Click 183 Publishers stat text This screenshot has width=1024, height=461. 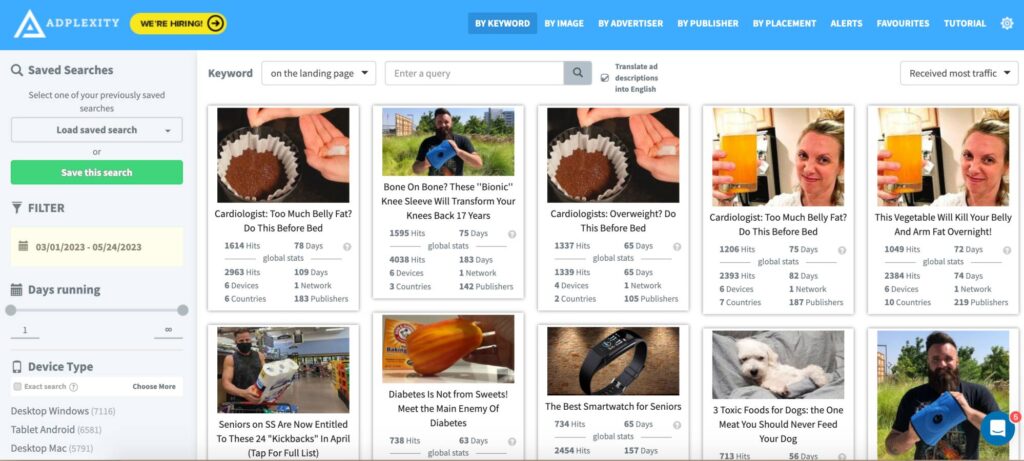click(320, 299)
